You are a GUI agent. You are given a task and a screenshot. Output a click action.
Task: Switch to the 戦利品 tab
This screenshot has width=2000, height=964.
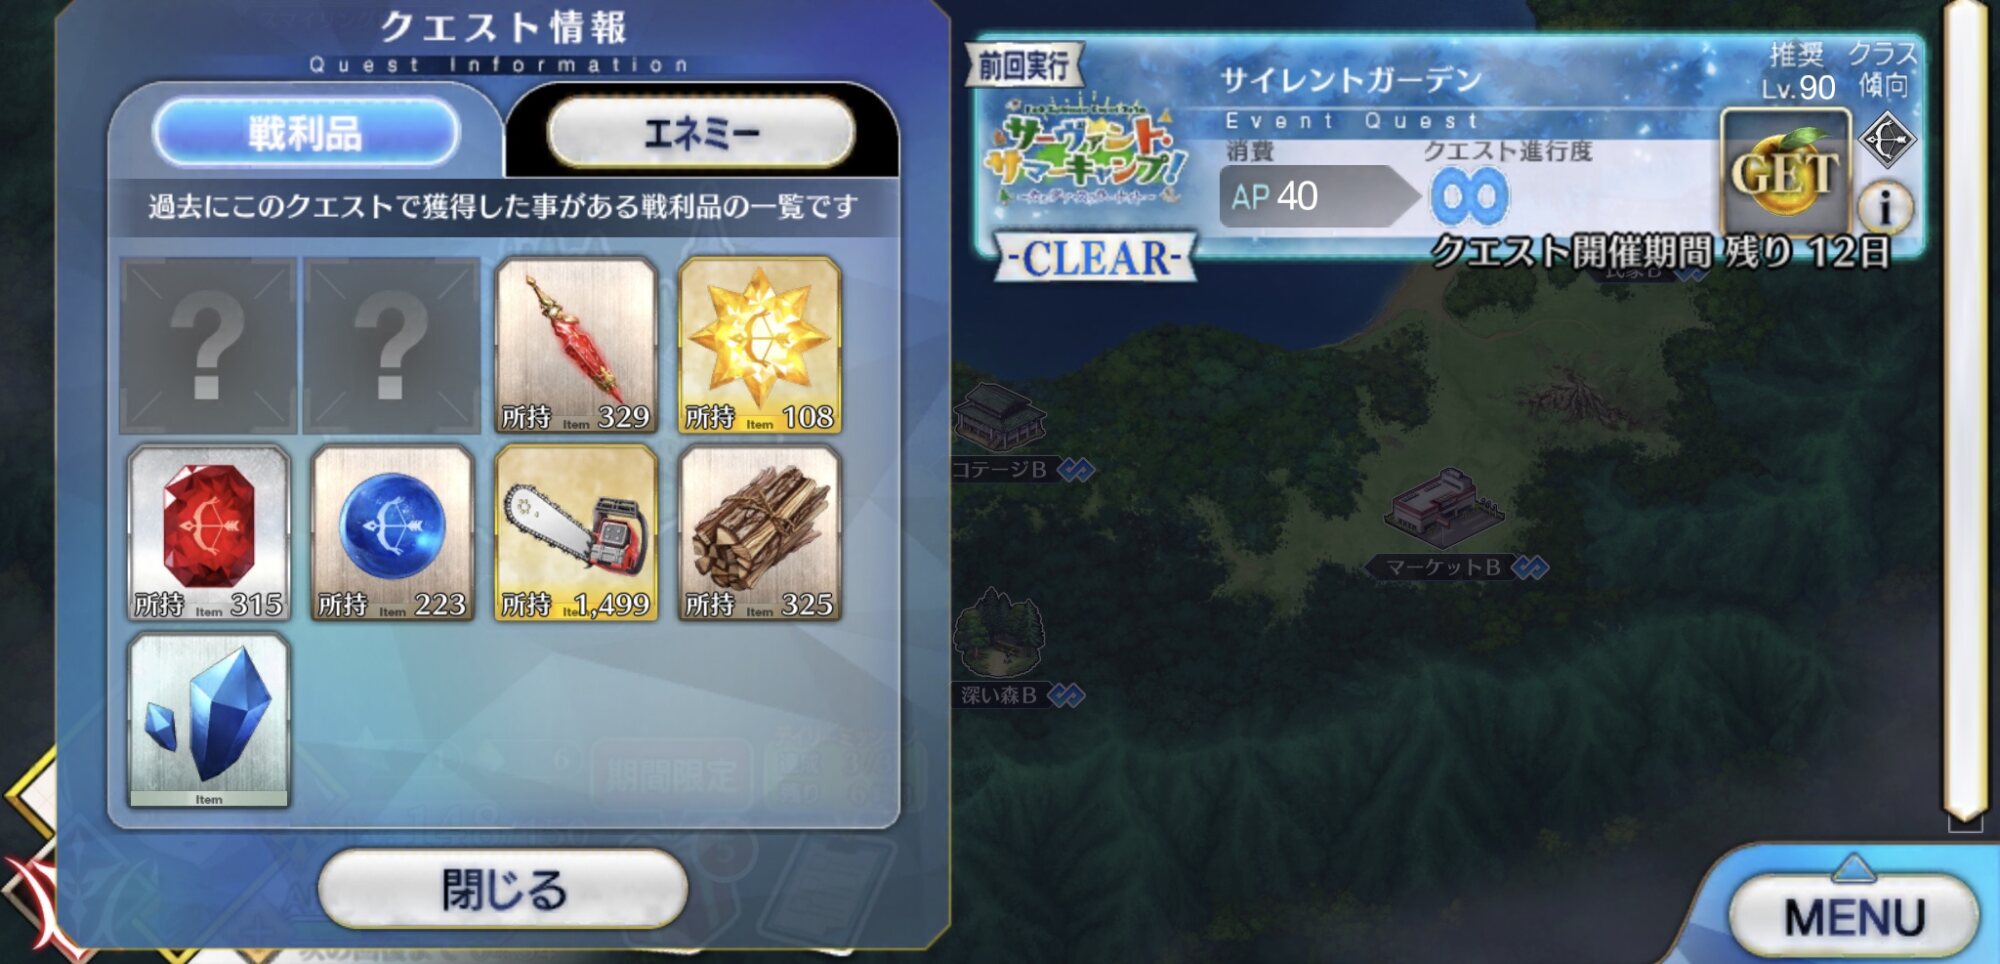(x=305, y=132)
